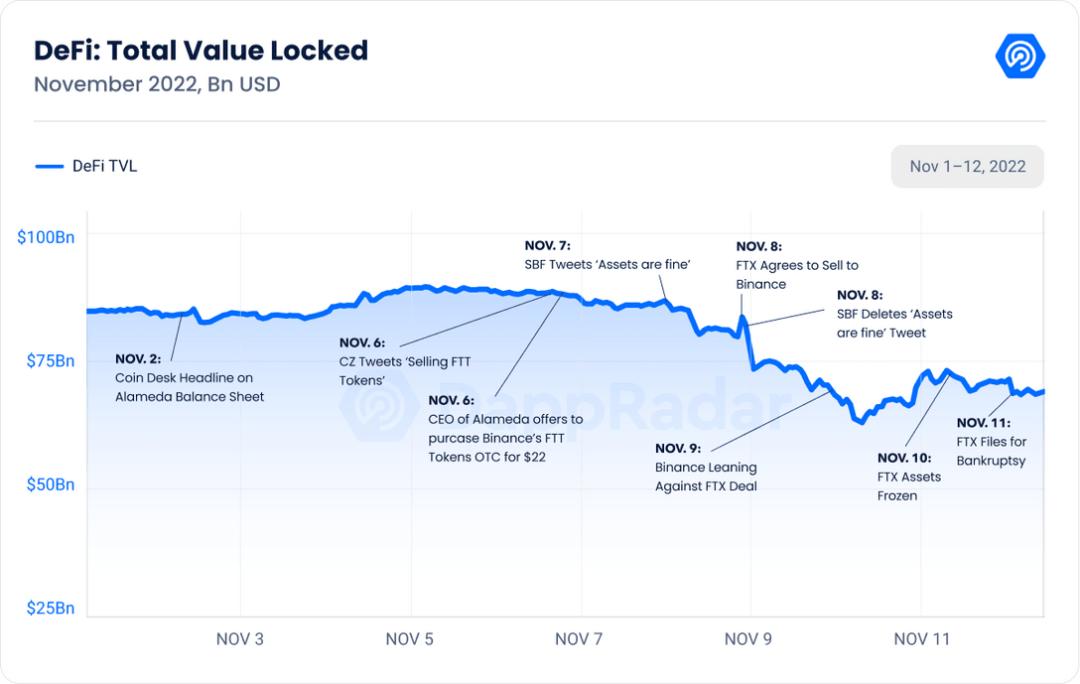Screen dimensions: 1080x684
Task: Click the FTX Files for Bankruptcy annotation
Action: pos(991,442)
